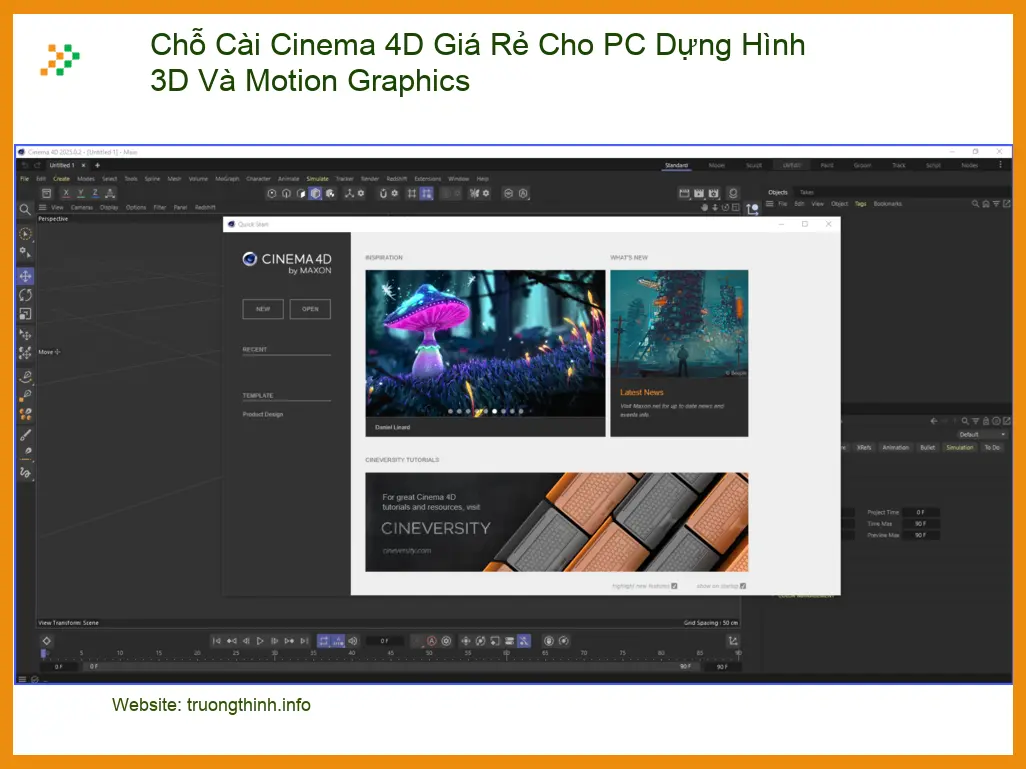This screenshot has height=769, width=1026.
Task: Add a new project tab with plus
Action: point(97,166)
